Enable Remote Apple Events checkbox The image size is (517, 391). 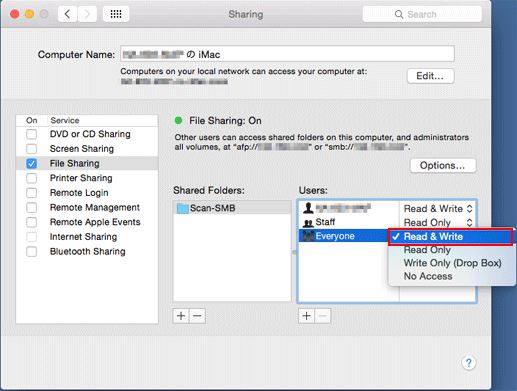[x=32, y=222]
